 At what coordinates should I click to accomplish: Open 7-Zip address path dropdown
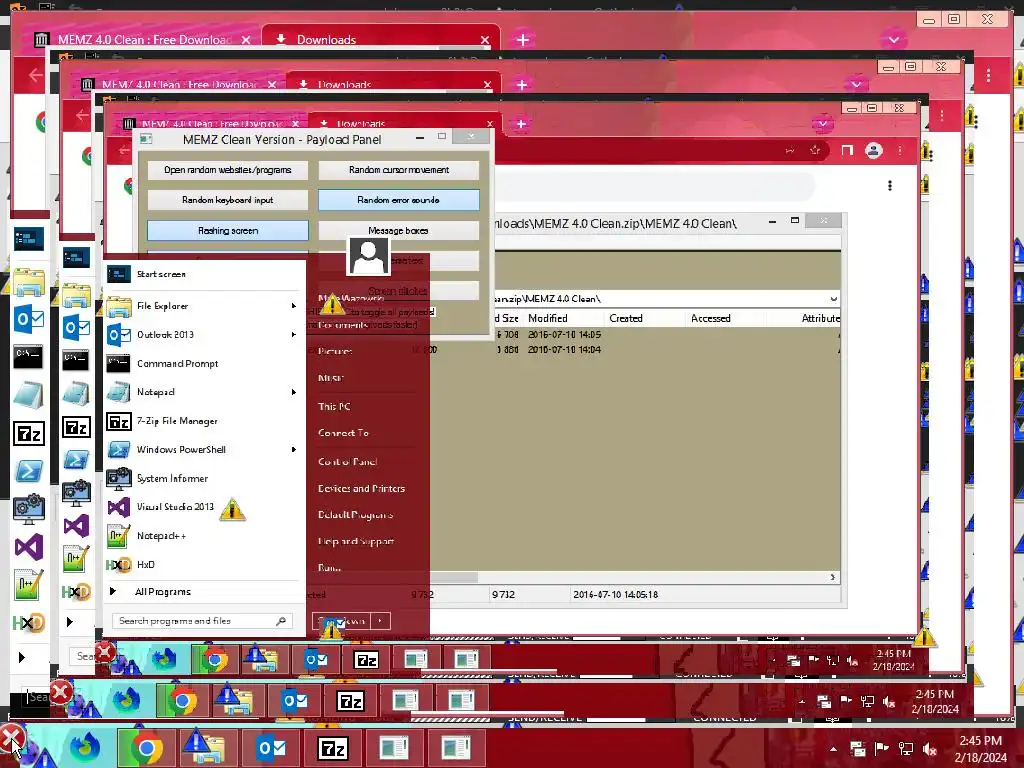[x=833, y=299]
